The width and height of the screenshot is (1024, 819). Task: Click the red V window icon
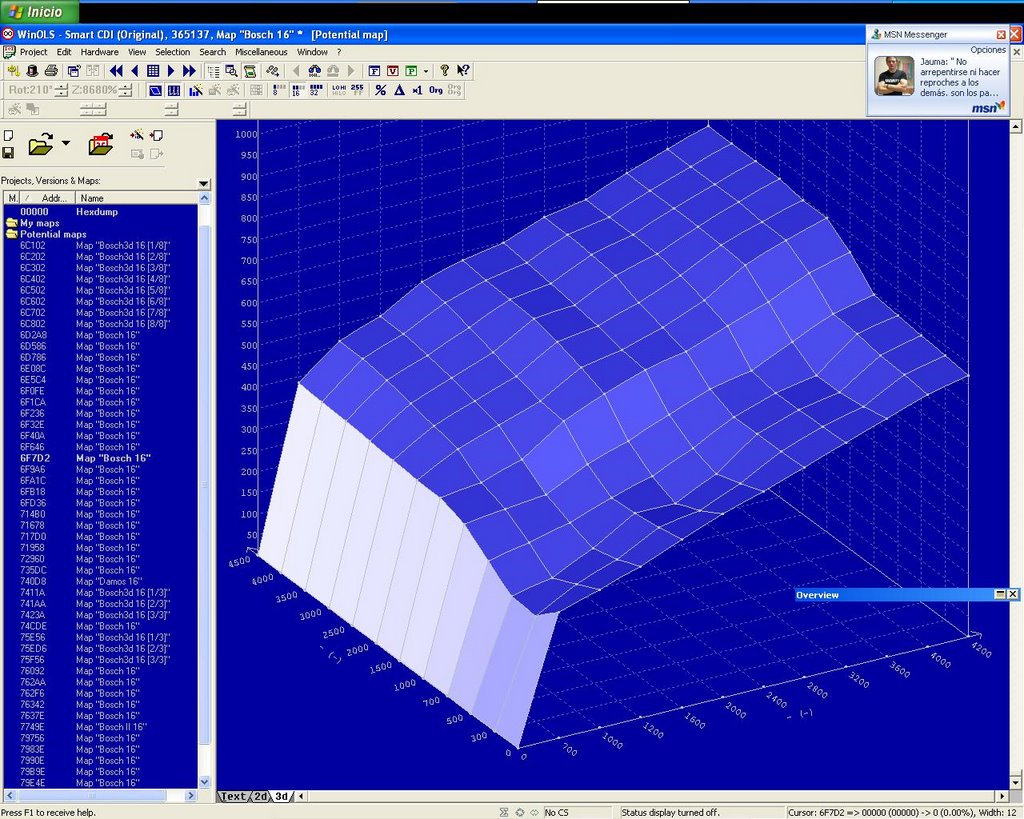click(x=392, y=71)
